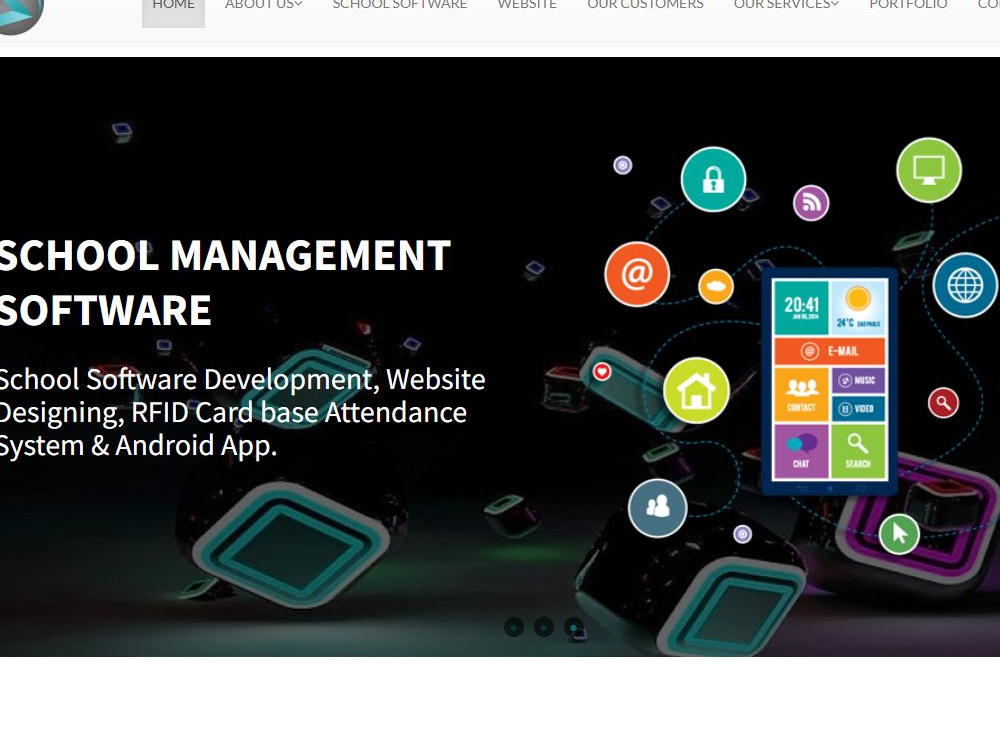Click SCHOOL MANAGEMENT SOFTWARE heading
1000x750 pixels.
[x=224, y=283]
